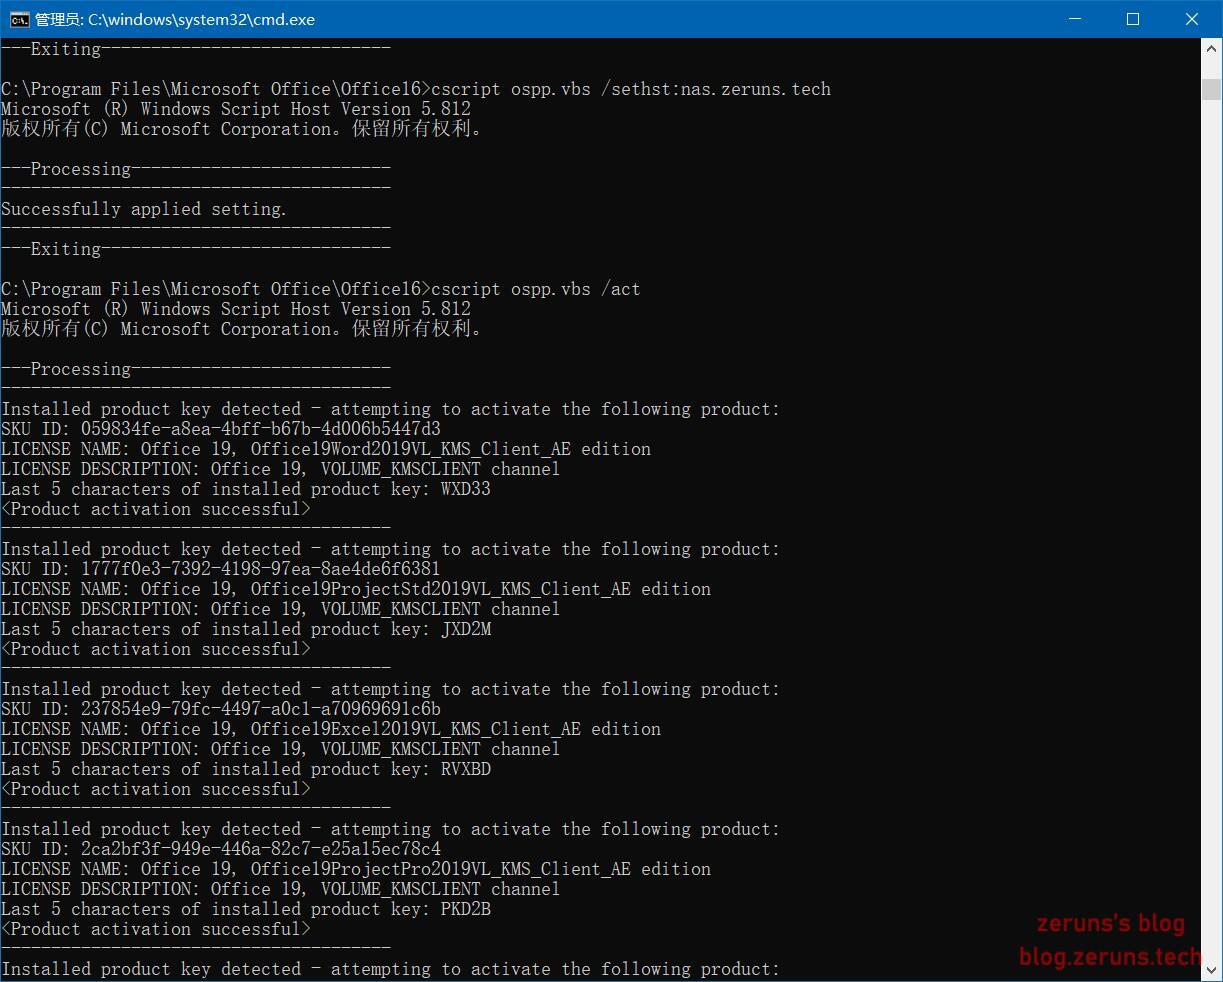Click the cmd.exe icon in title bar
1223x982 pixels.
pyautogui.click(x=19, y=19)
